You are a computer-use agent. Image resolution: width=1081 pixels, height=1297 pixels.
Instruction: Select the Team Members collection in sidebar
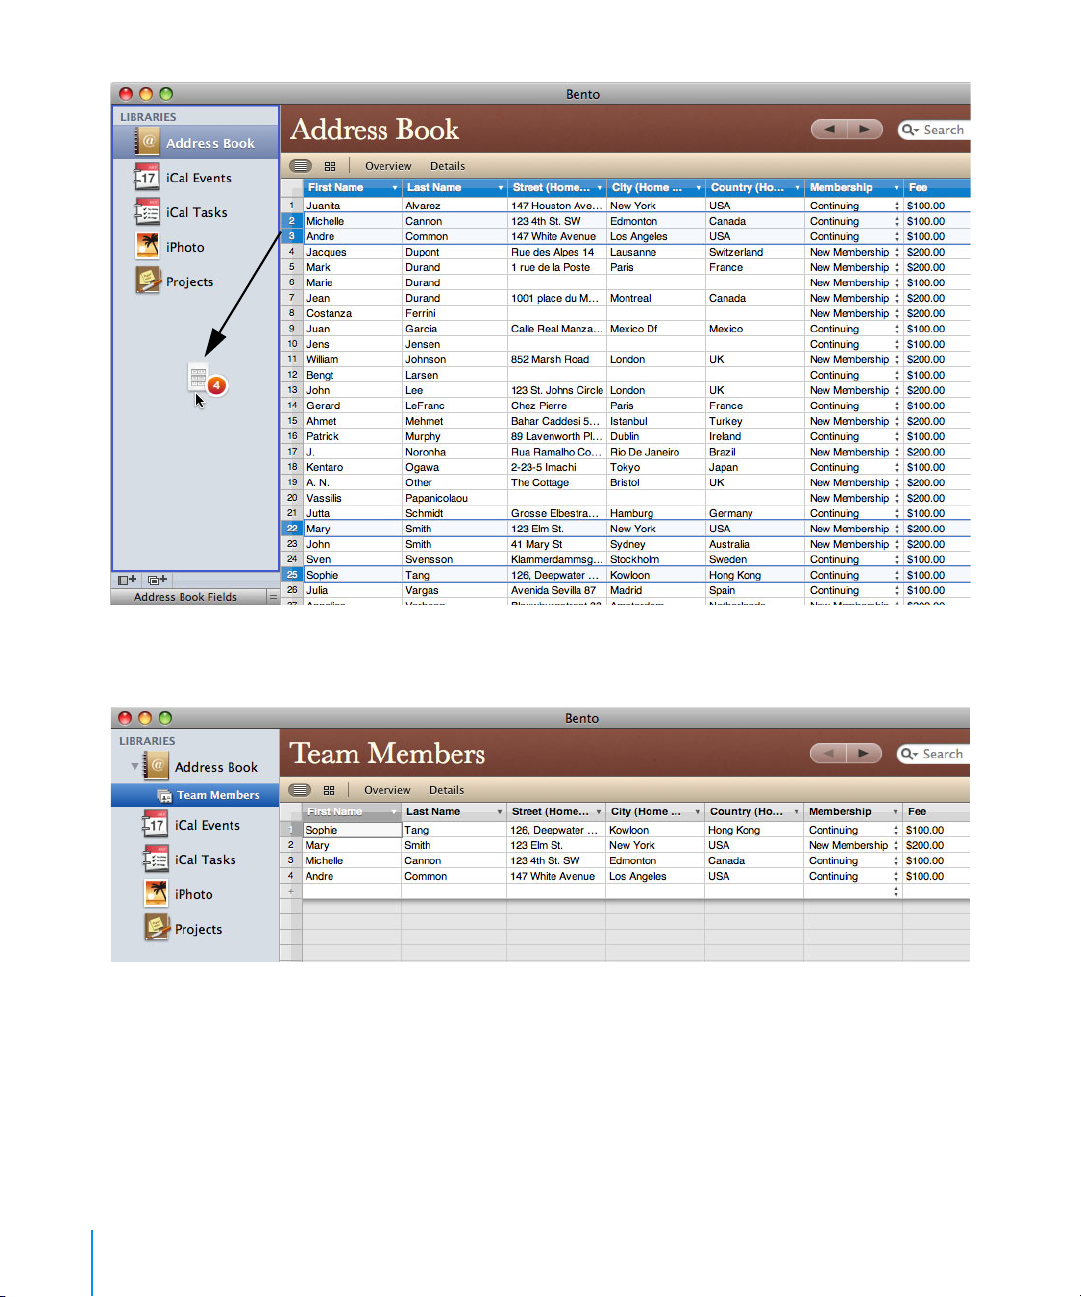coord(195,795)
